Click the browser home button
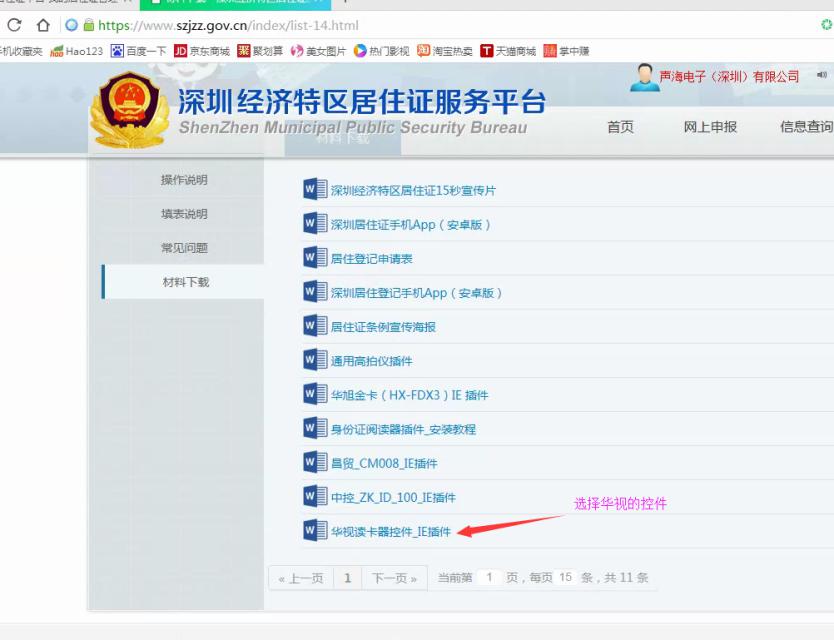The width and height of the screenshot is (834, 640). [43, 25]
